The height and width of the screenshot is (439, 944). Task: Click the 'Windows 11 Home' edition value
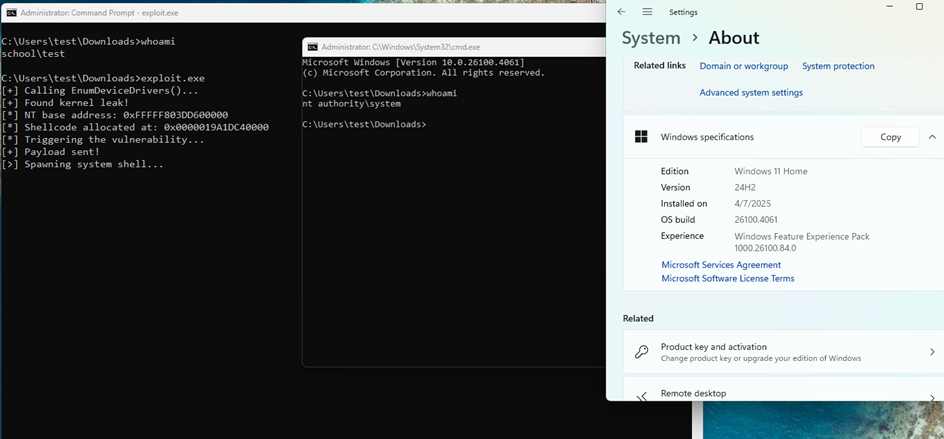[771, 171]
